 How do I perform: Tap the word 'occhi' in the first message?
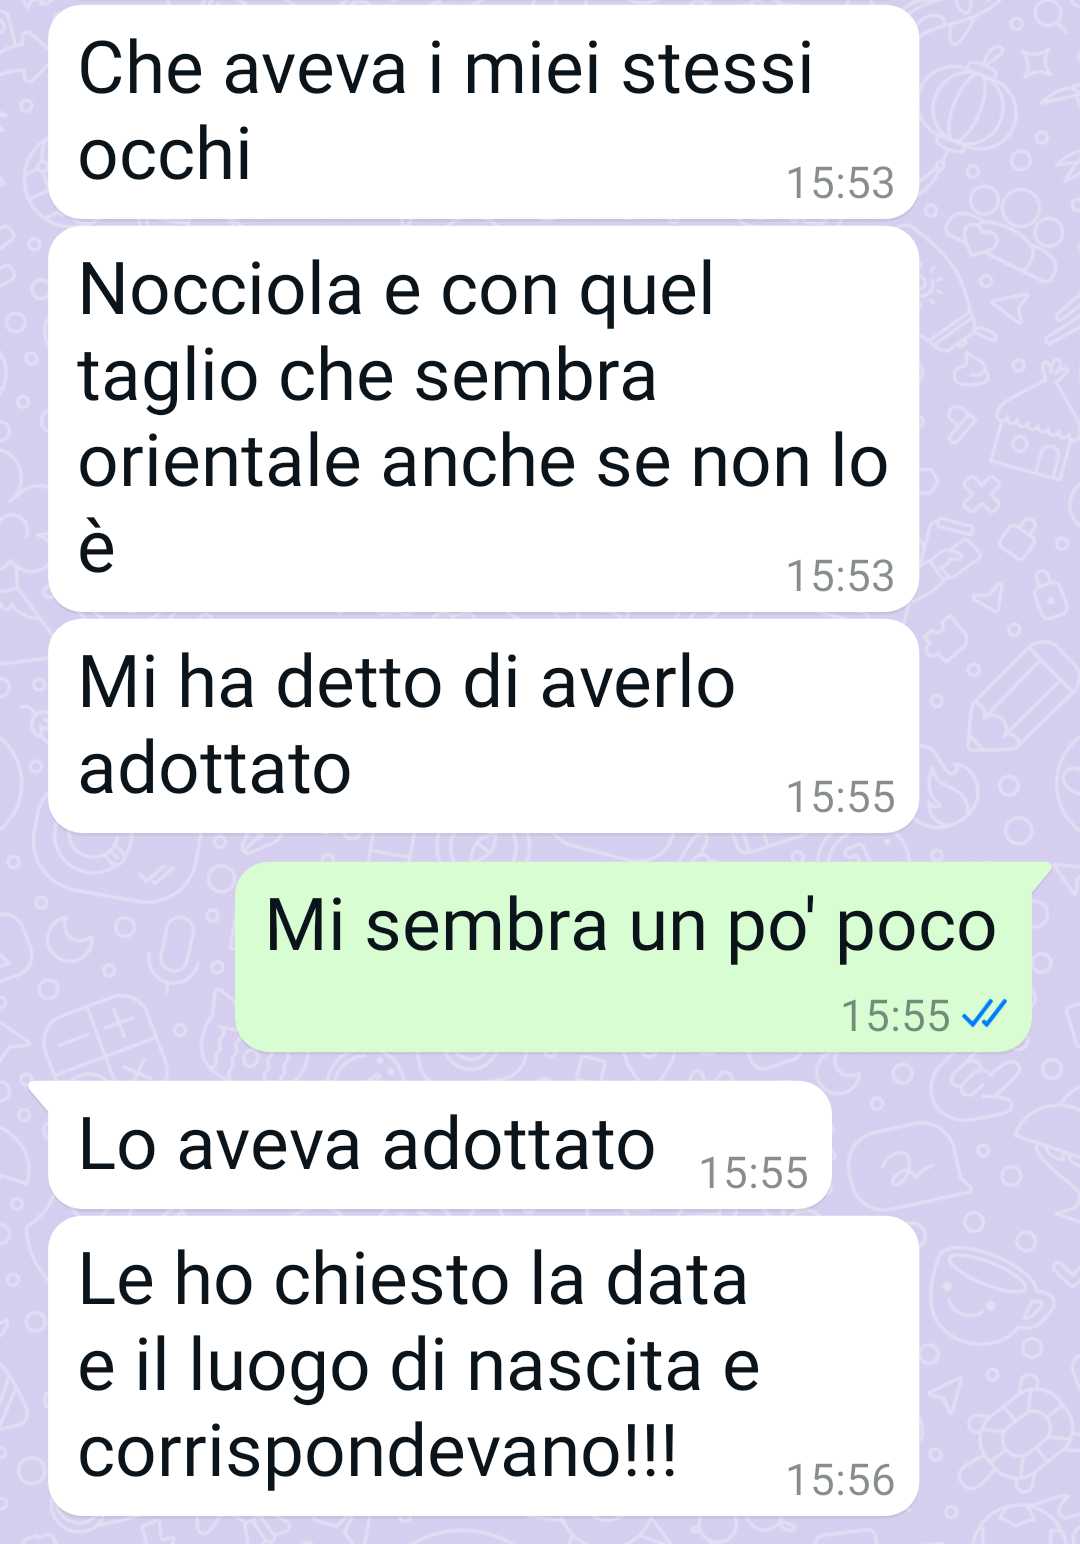pos(165,155)
